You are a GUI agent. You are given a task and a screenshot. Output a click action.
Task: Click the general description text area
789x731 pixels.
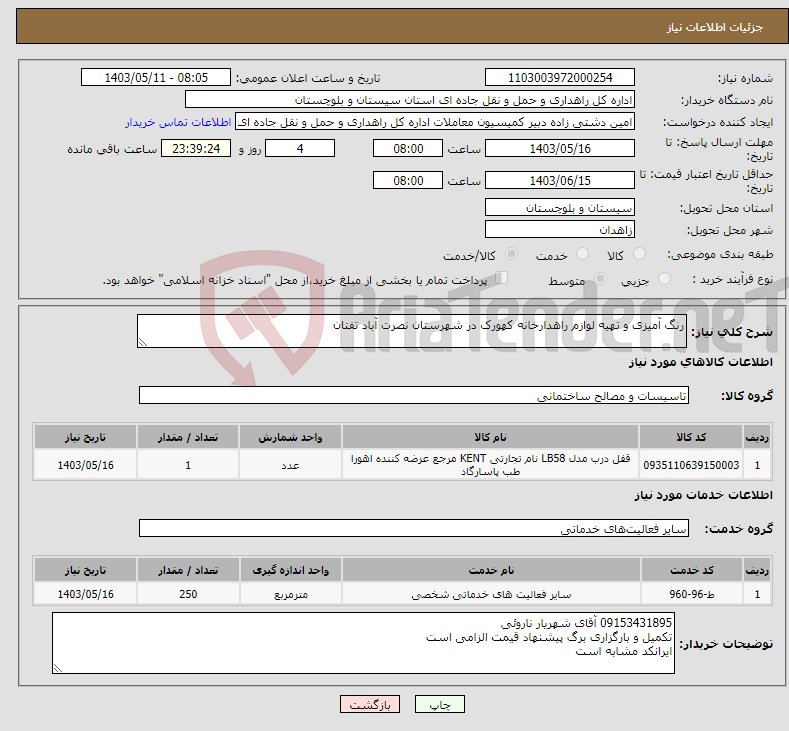click(x=412, y=331)
